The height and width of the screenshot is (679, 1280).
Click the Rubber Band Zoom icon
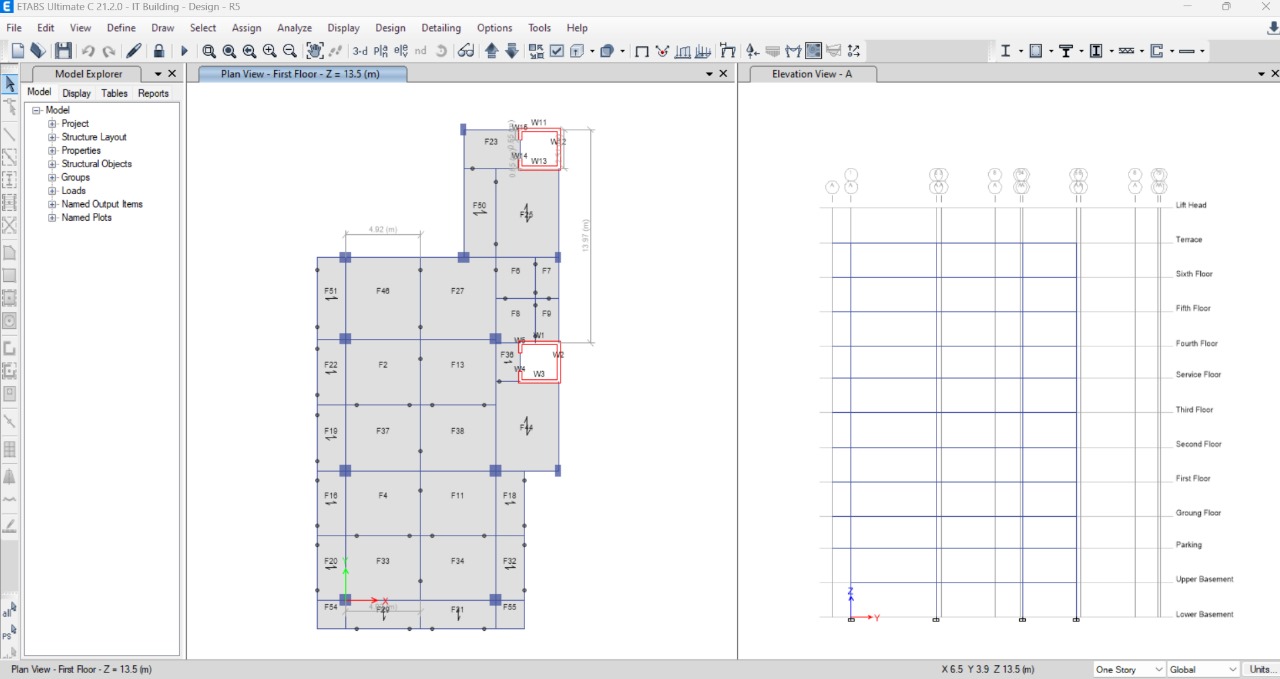pyautogui.click(x=209, y=51)
